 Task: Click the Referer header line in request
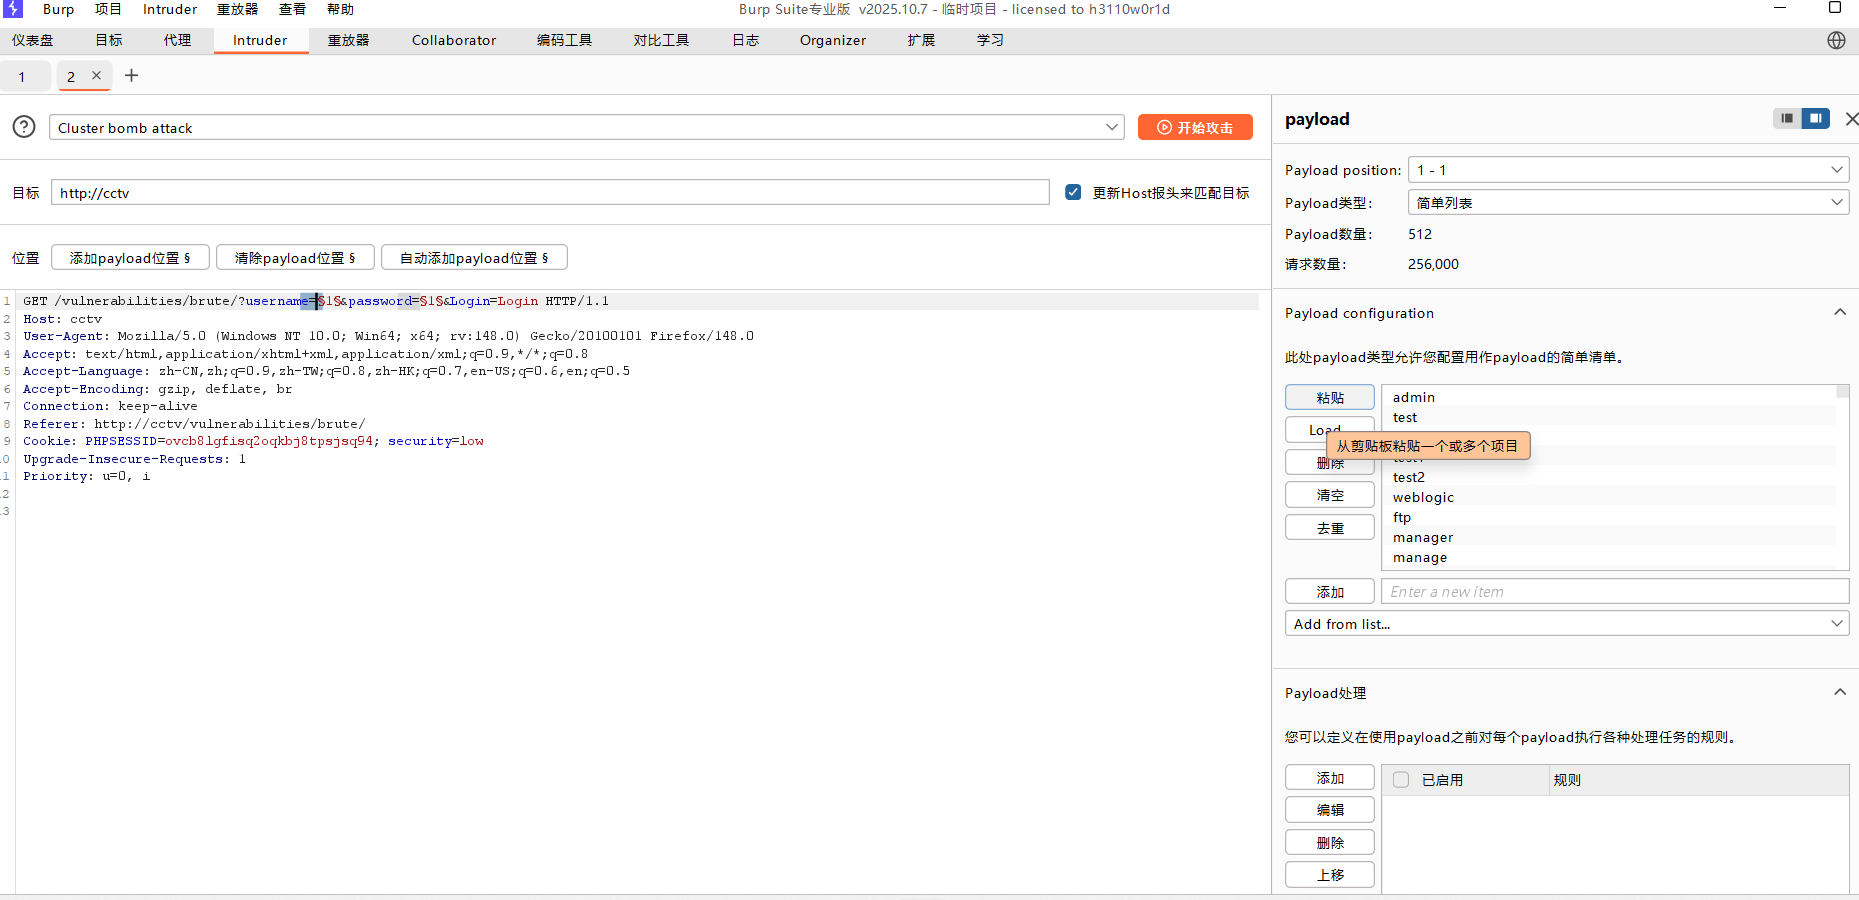[x=194, y=423]
